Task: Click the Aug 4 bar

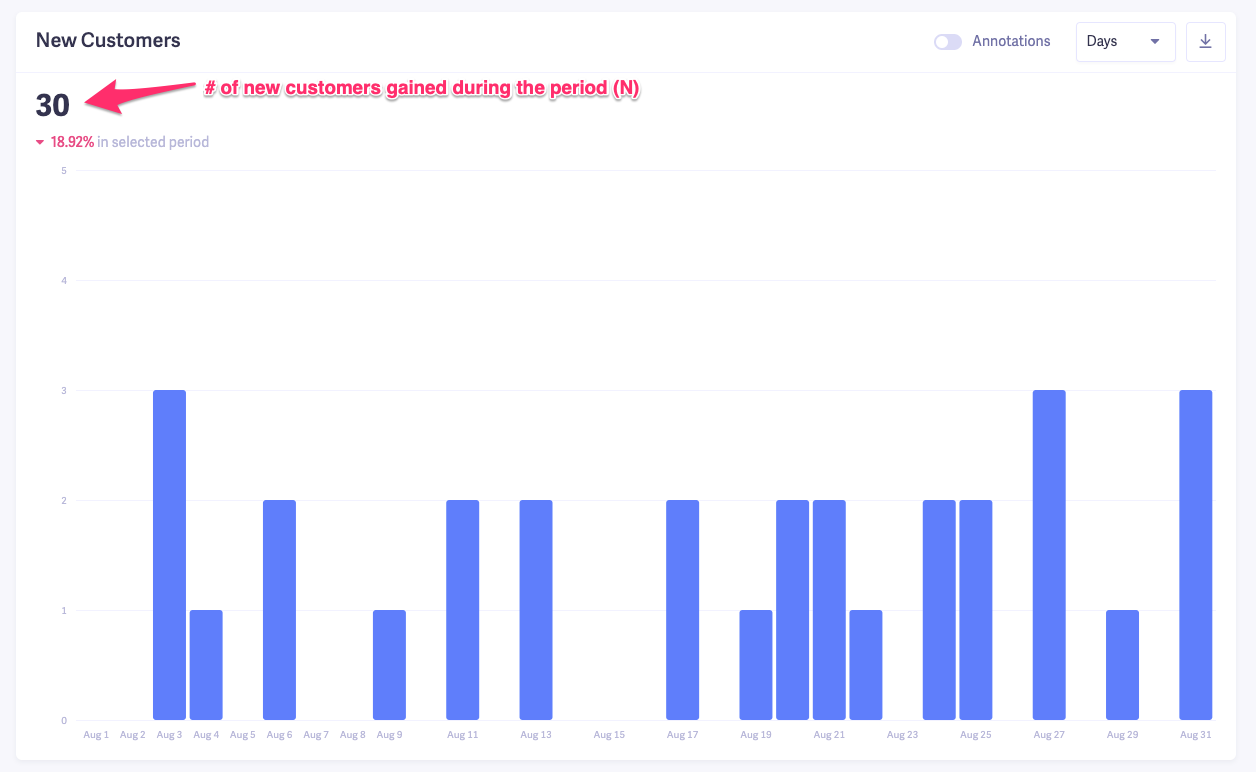Action: (206, 665)
